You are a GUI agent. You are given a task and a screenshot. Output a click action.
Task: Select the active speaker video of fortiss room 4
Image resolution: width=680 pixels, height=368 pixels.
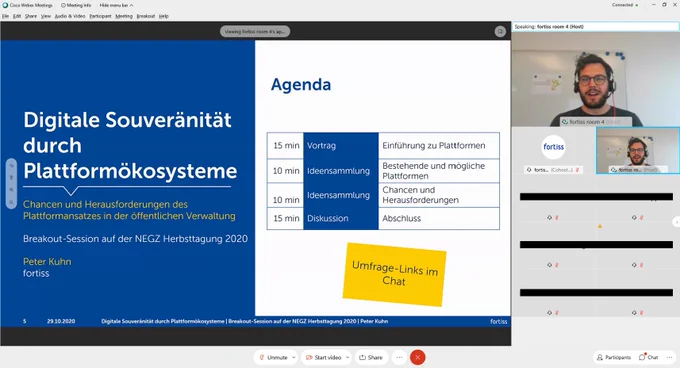coord(595,79)
